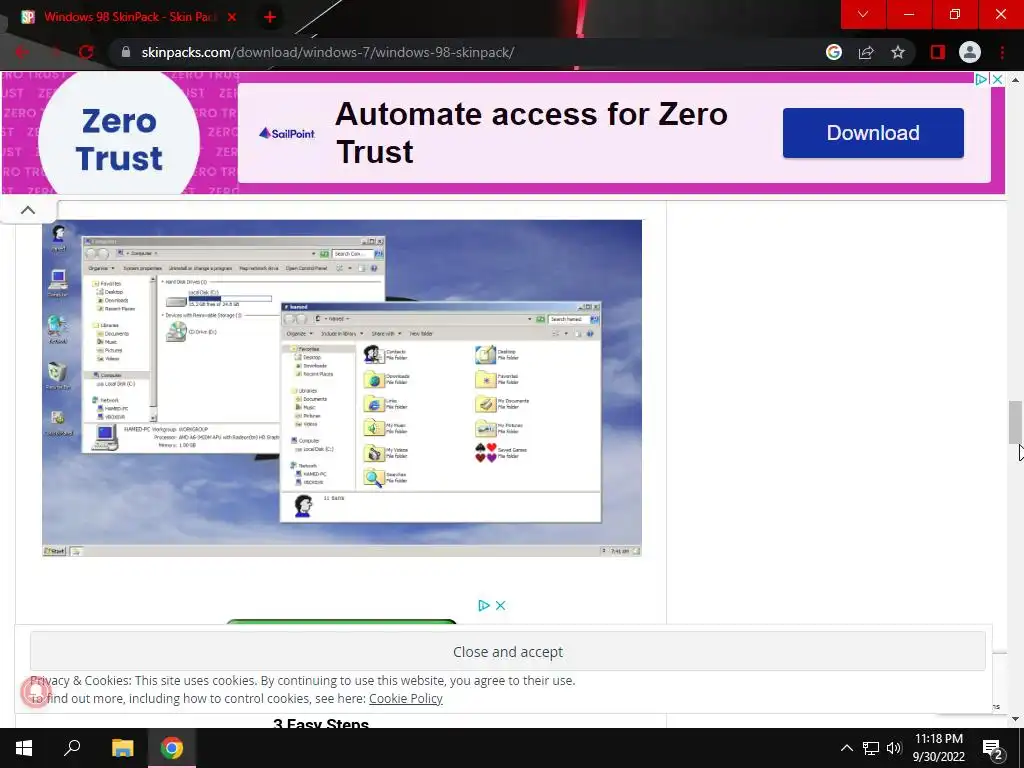Click the lower ad AdChoices triangle icon

click(484, 605)
